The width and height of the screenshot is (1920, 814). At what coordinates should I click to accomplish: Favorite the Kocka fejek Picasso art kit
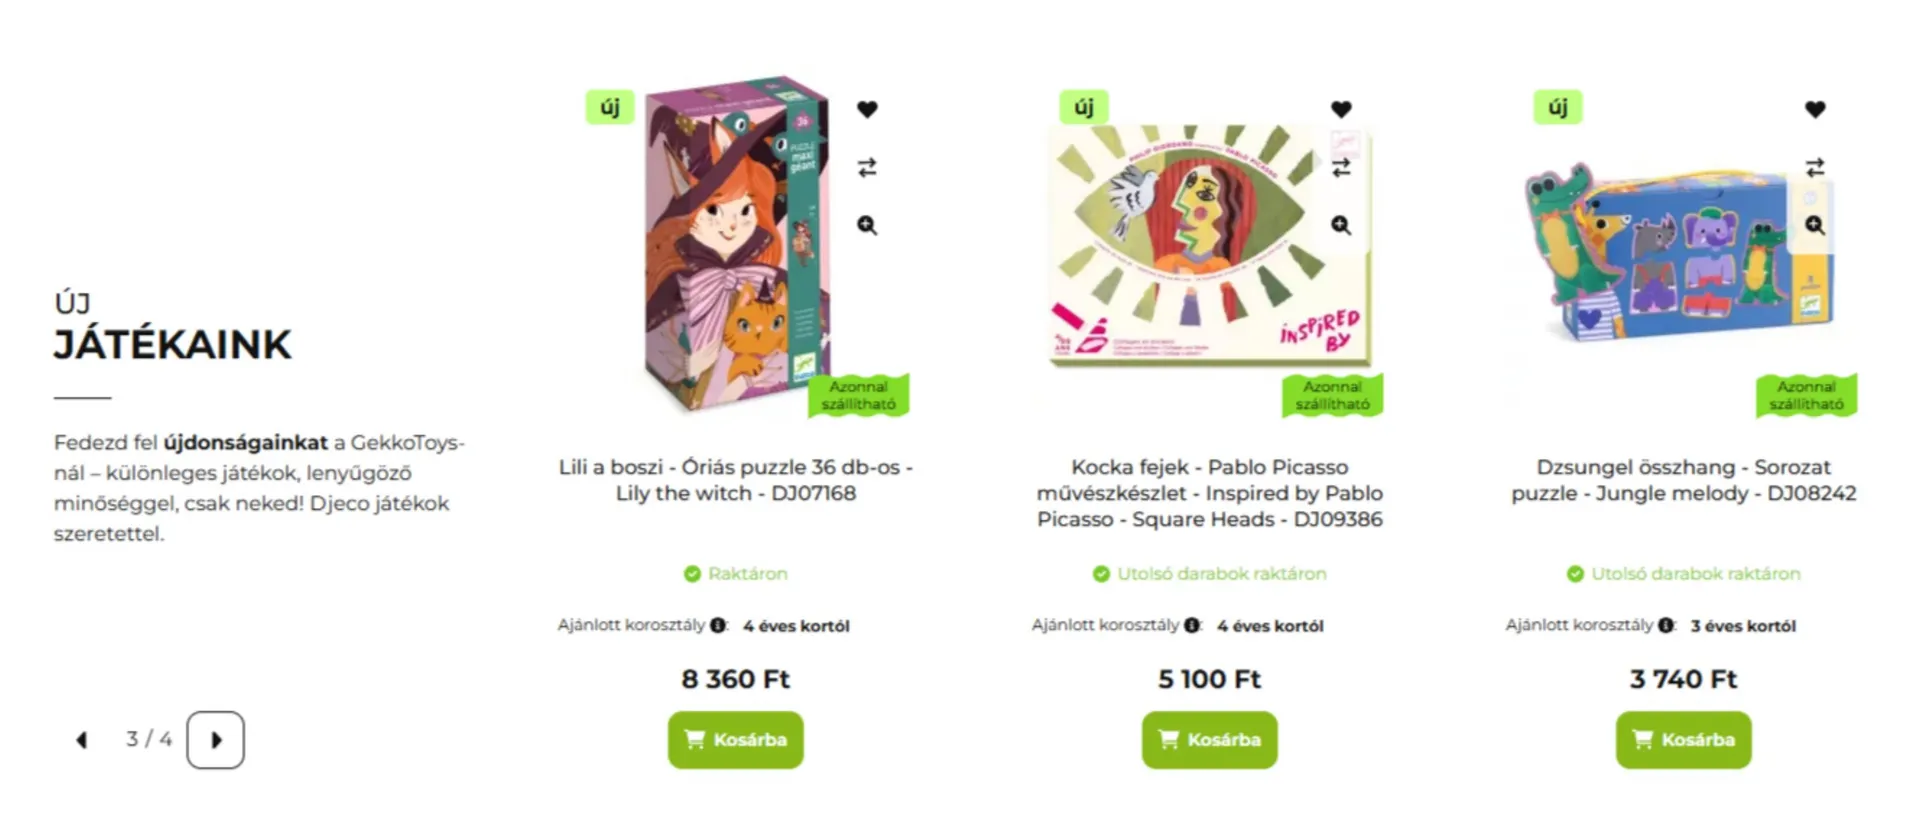click(1341, 109)
